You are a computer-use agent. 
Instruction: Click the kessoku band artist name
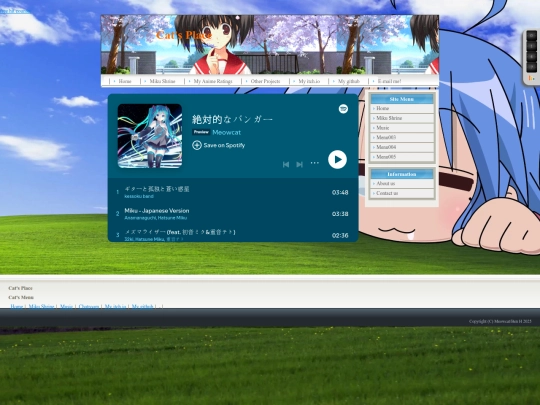coord(139,196)
